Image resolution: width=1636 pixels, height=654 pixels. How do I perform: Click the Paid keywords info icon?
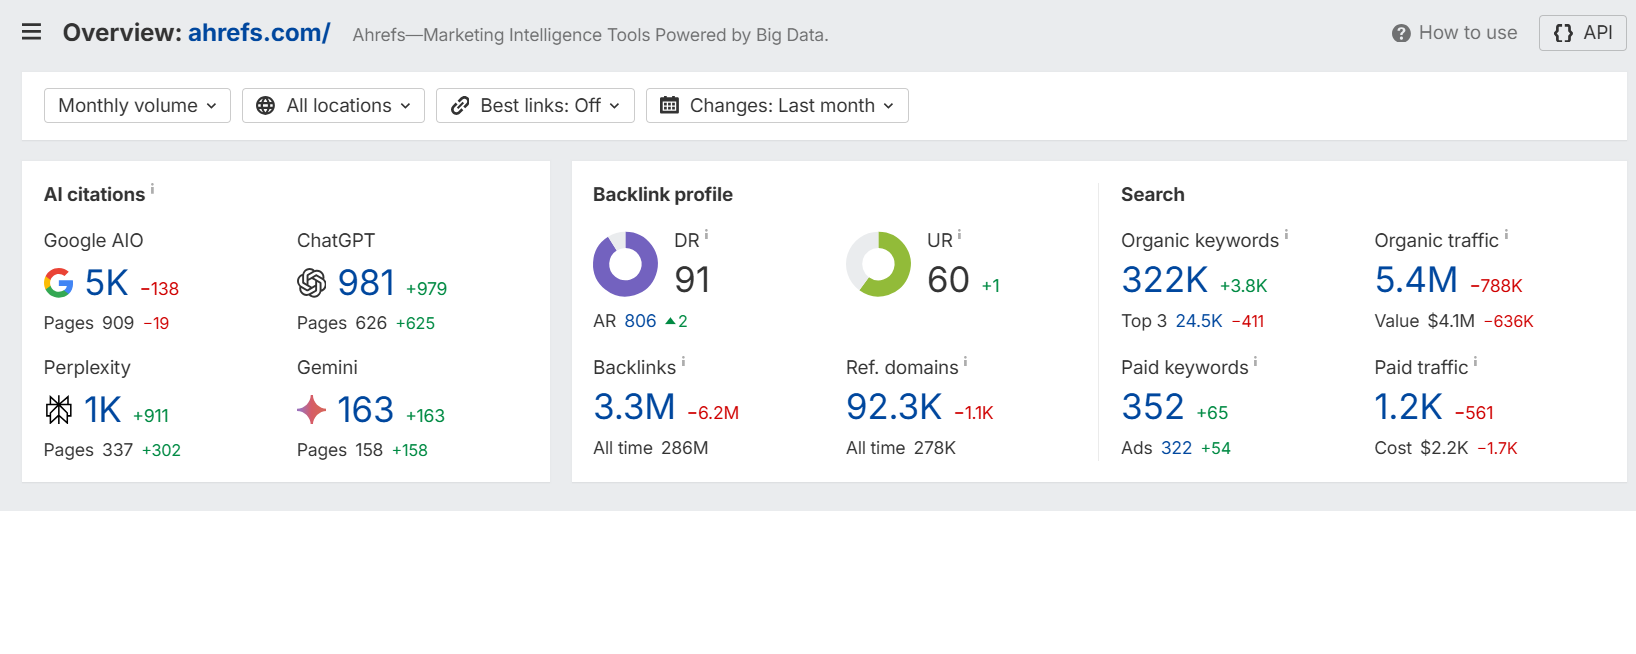[1255, 362]
